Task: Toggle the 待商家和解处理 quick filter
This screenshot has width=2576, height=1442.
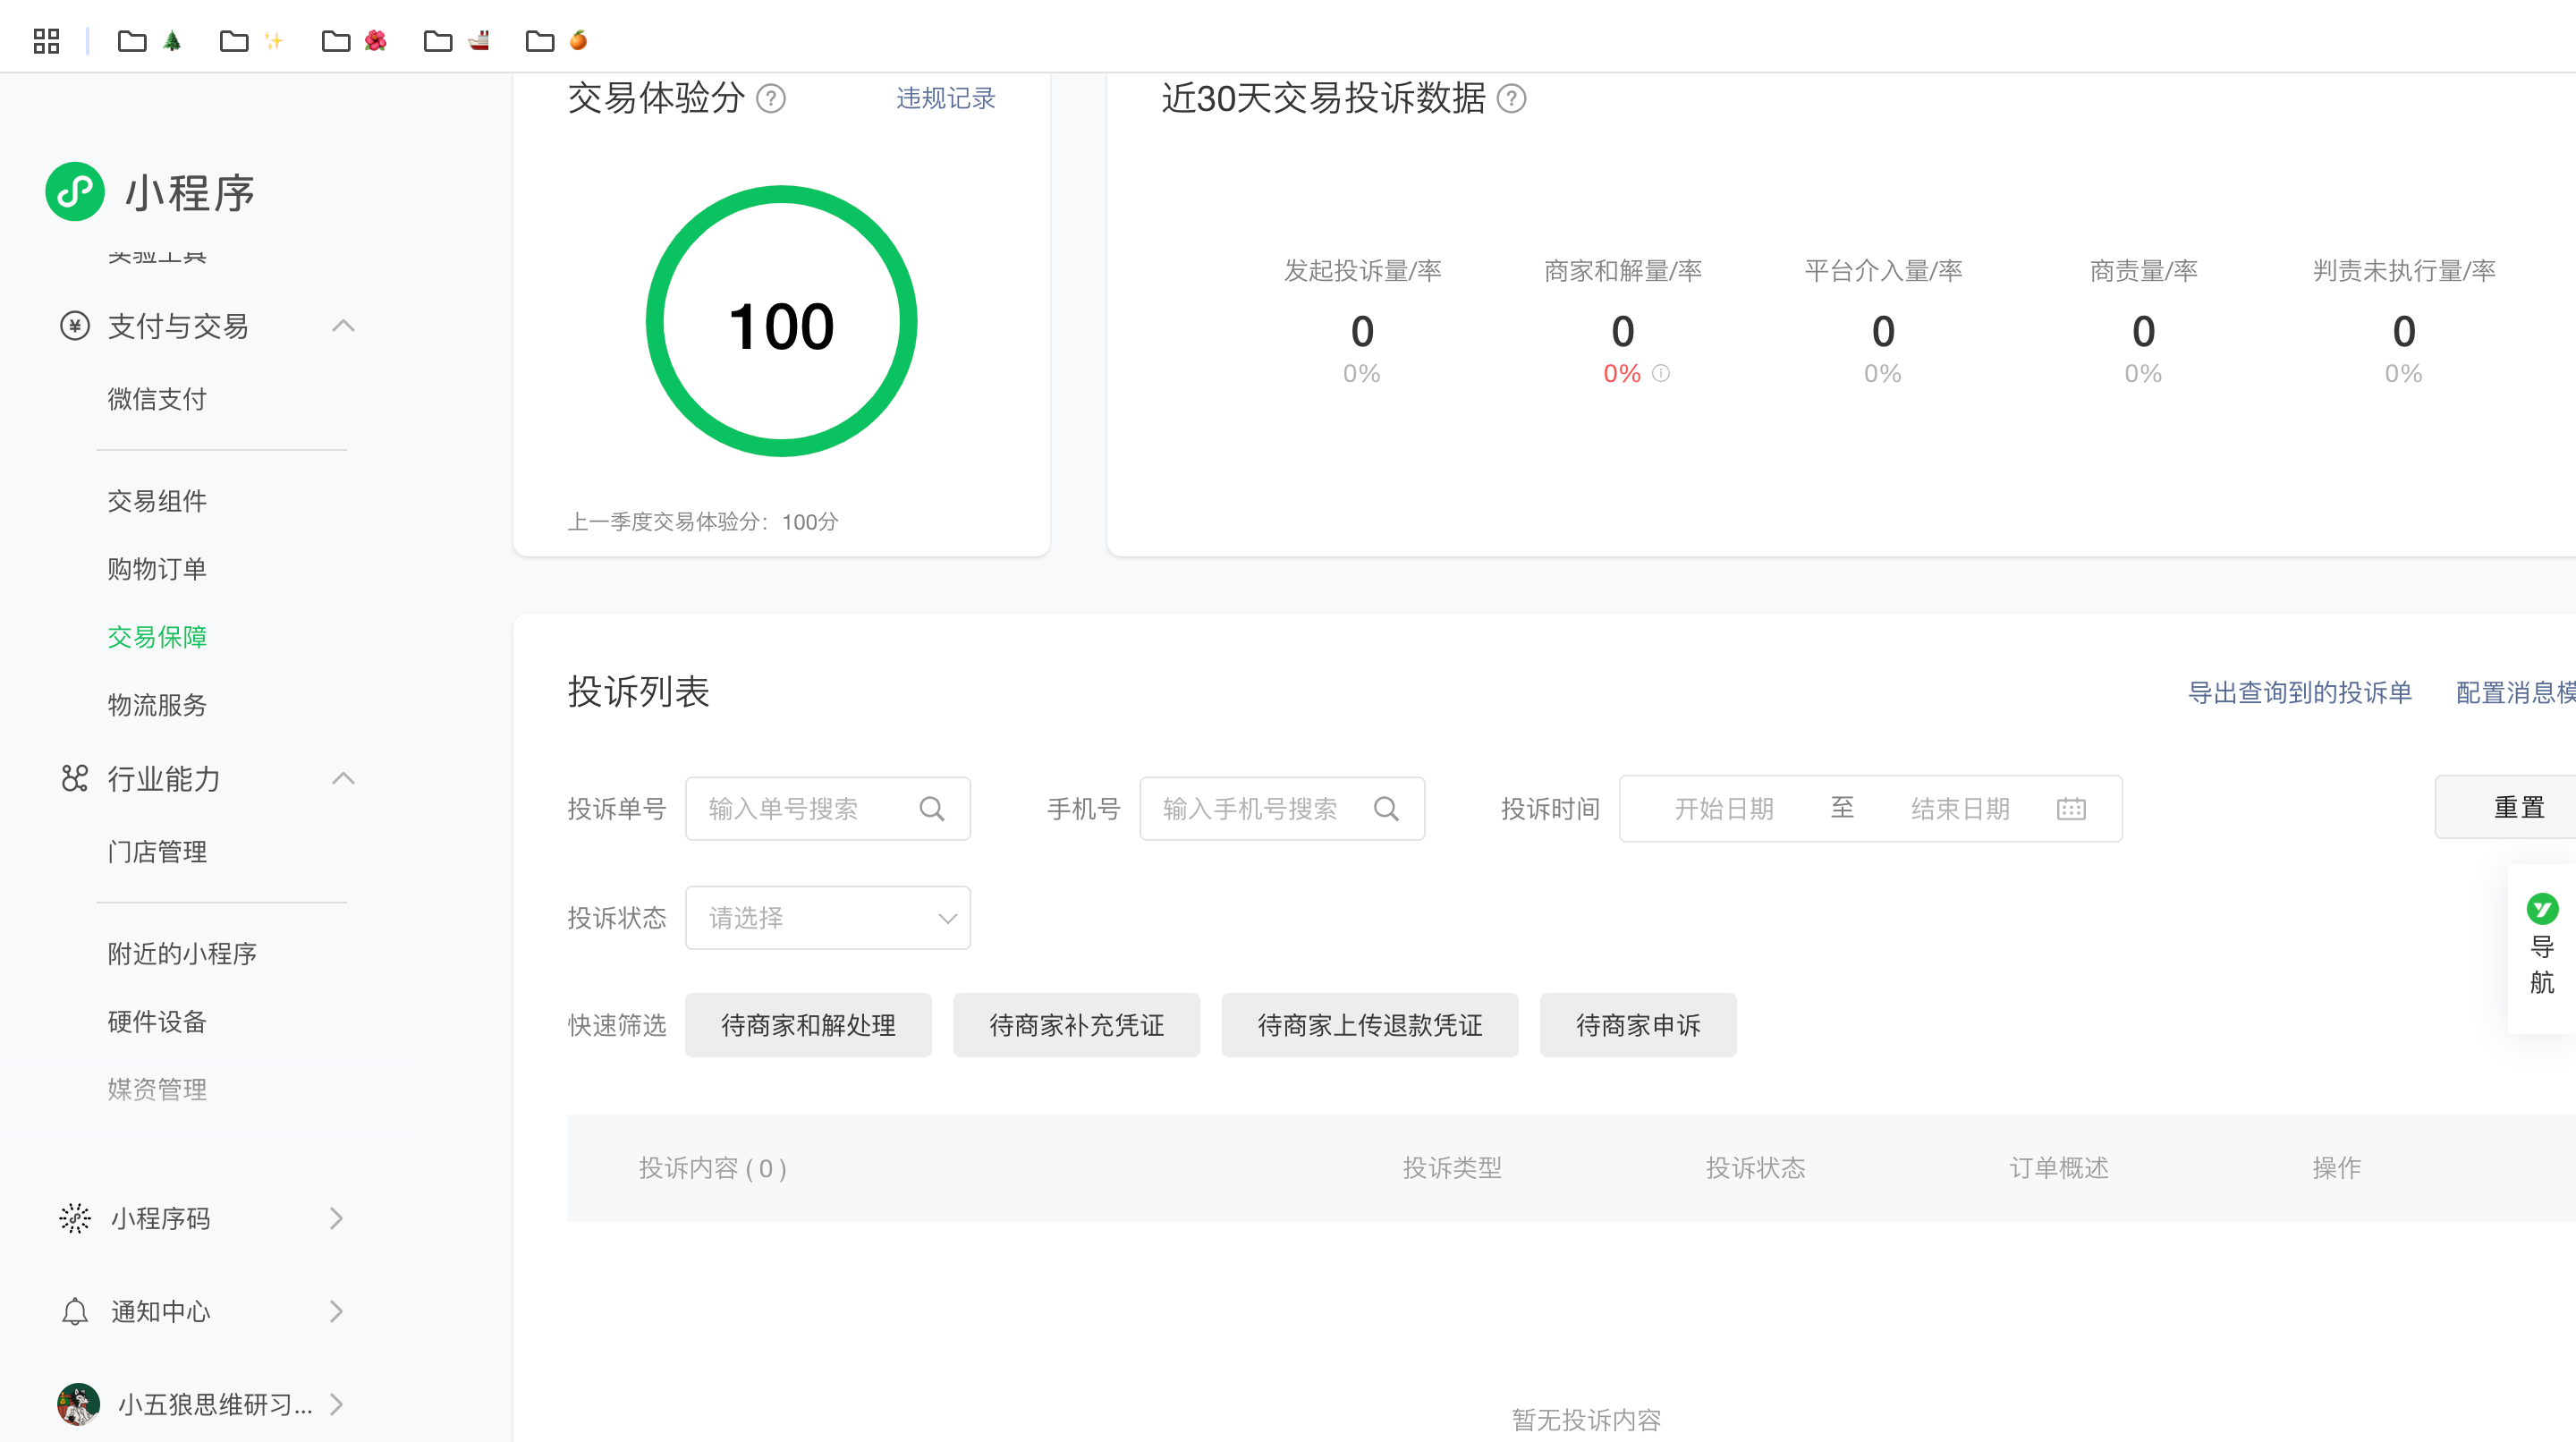Action: (x=808, y=1025)
